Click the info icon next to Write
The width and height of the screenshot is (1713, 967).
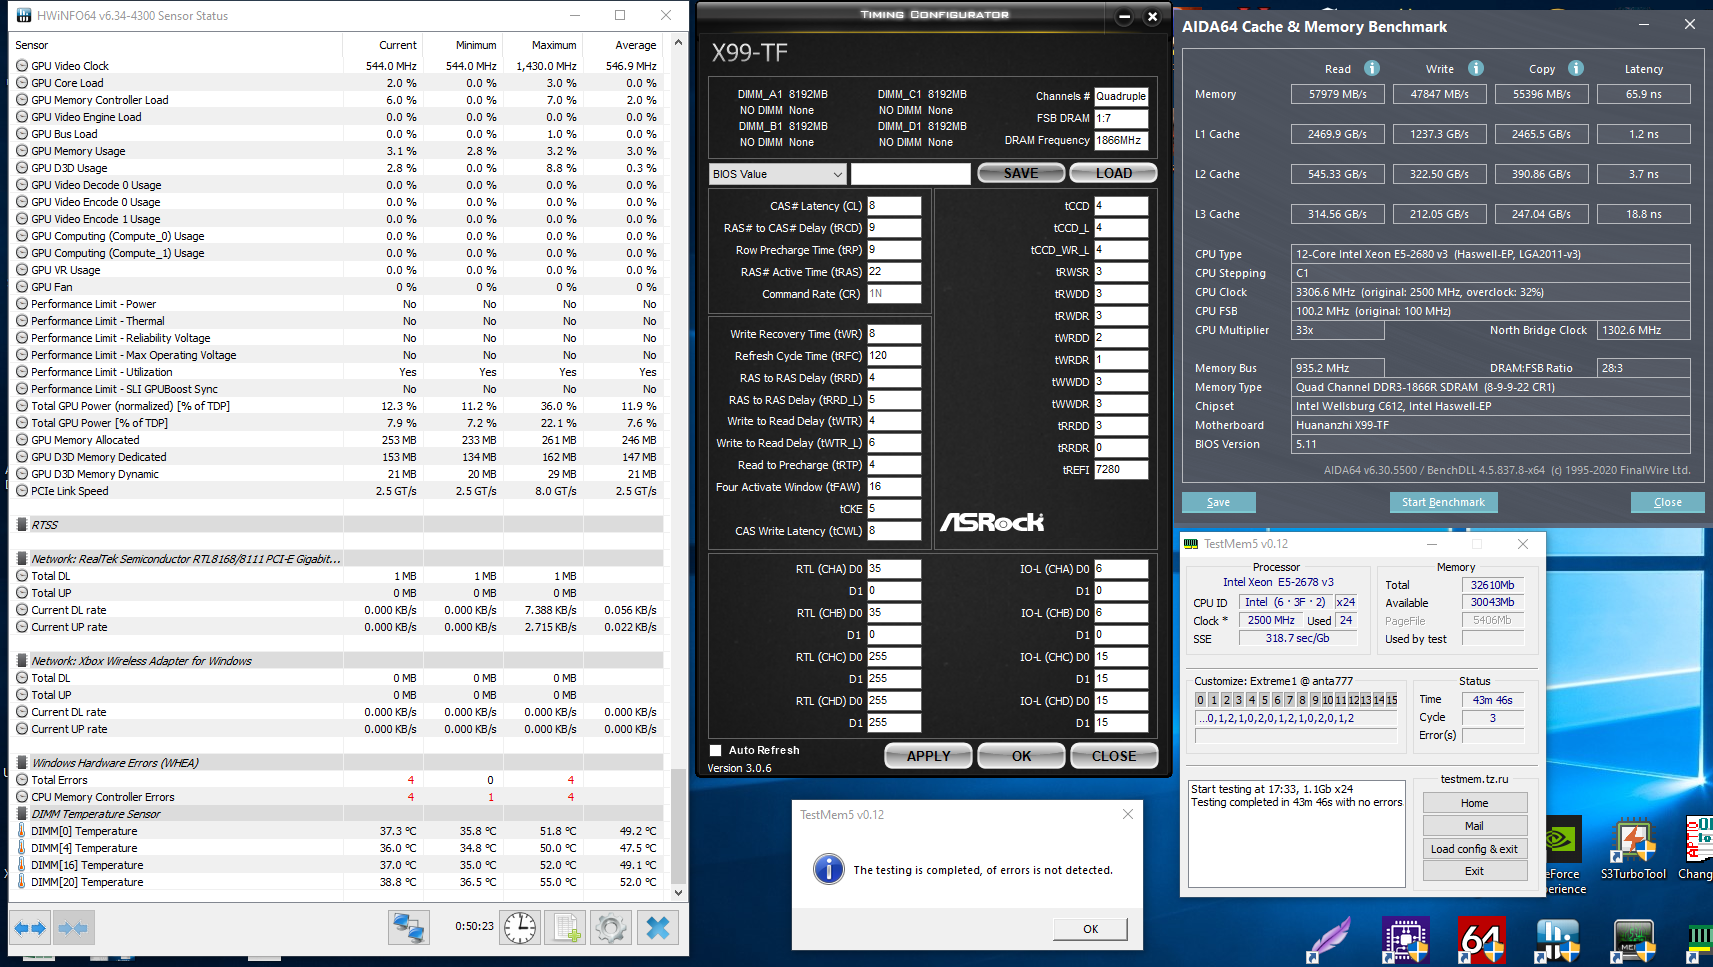tap(1476, 68)
